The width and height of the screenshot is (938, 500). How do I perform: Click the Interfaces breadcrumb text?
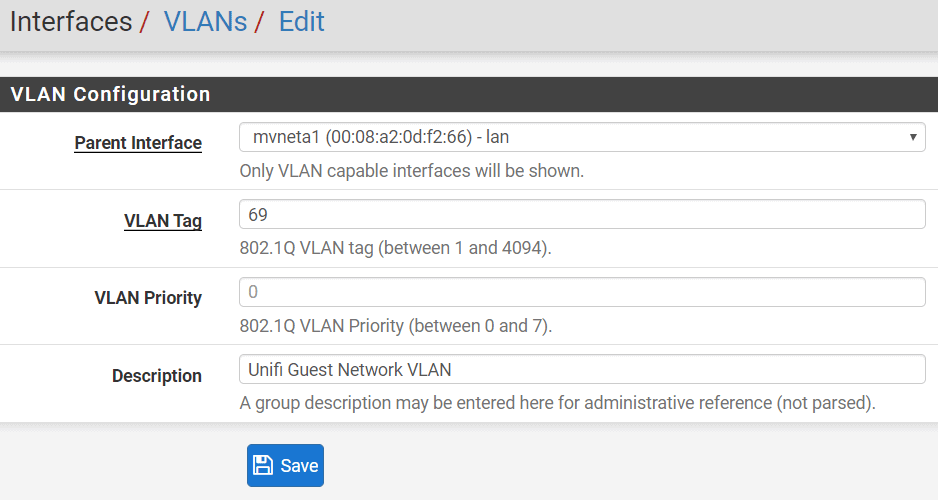[71, 22]
